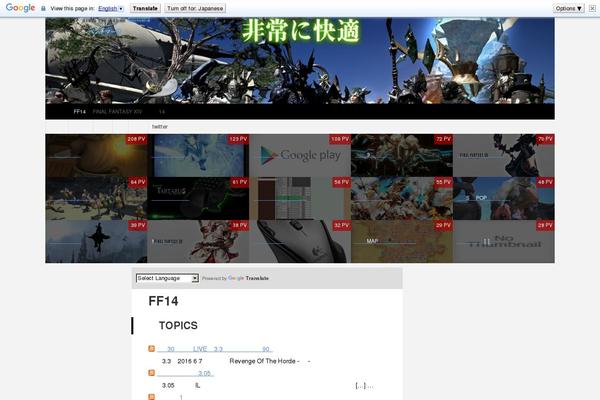Open the POP 48 PV thumbnail
Screen dimensions: 600x400
[504, 198]
